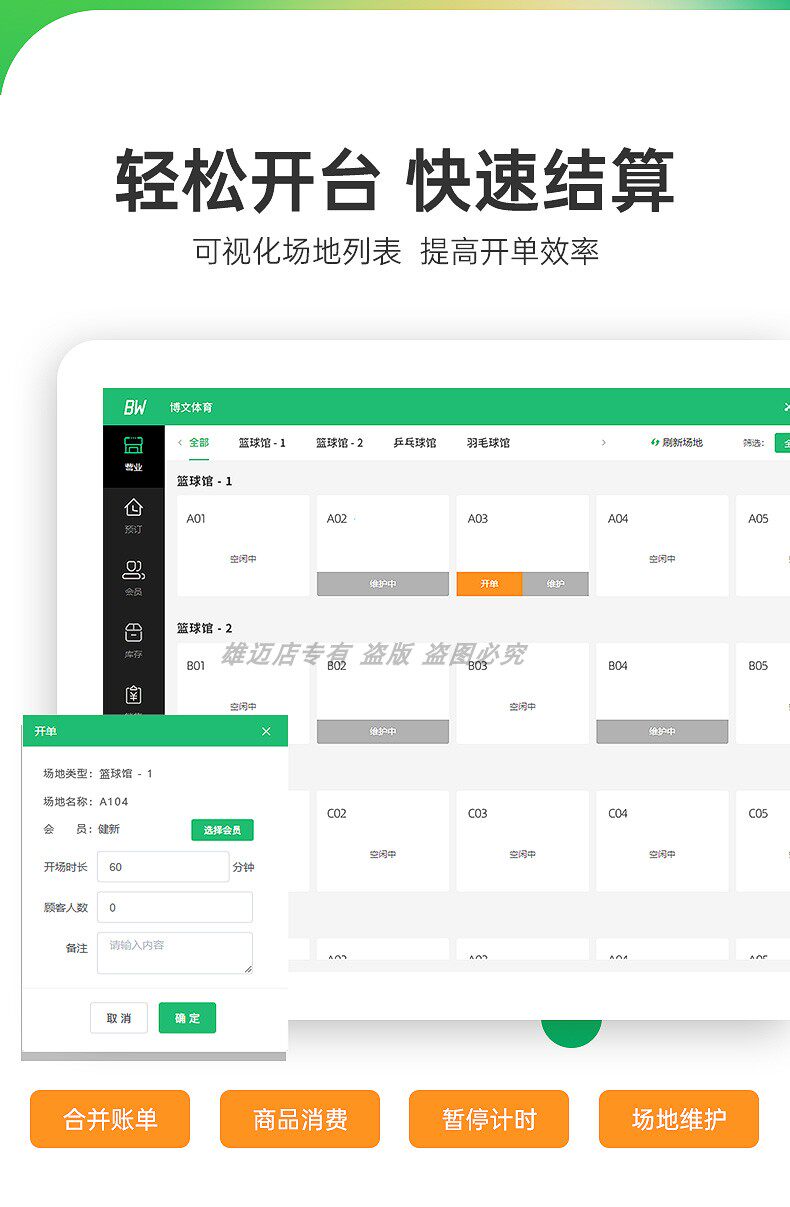The height and width of the screenshot is (1207, 790).
Task: Close the 开单 dialog with X
Action: (x=266, y=731)
